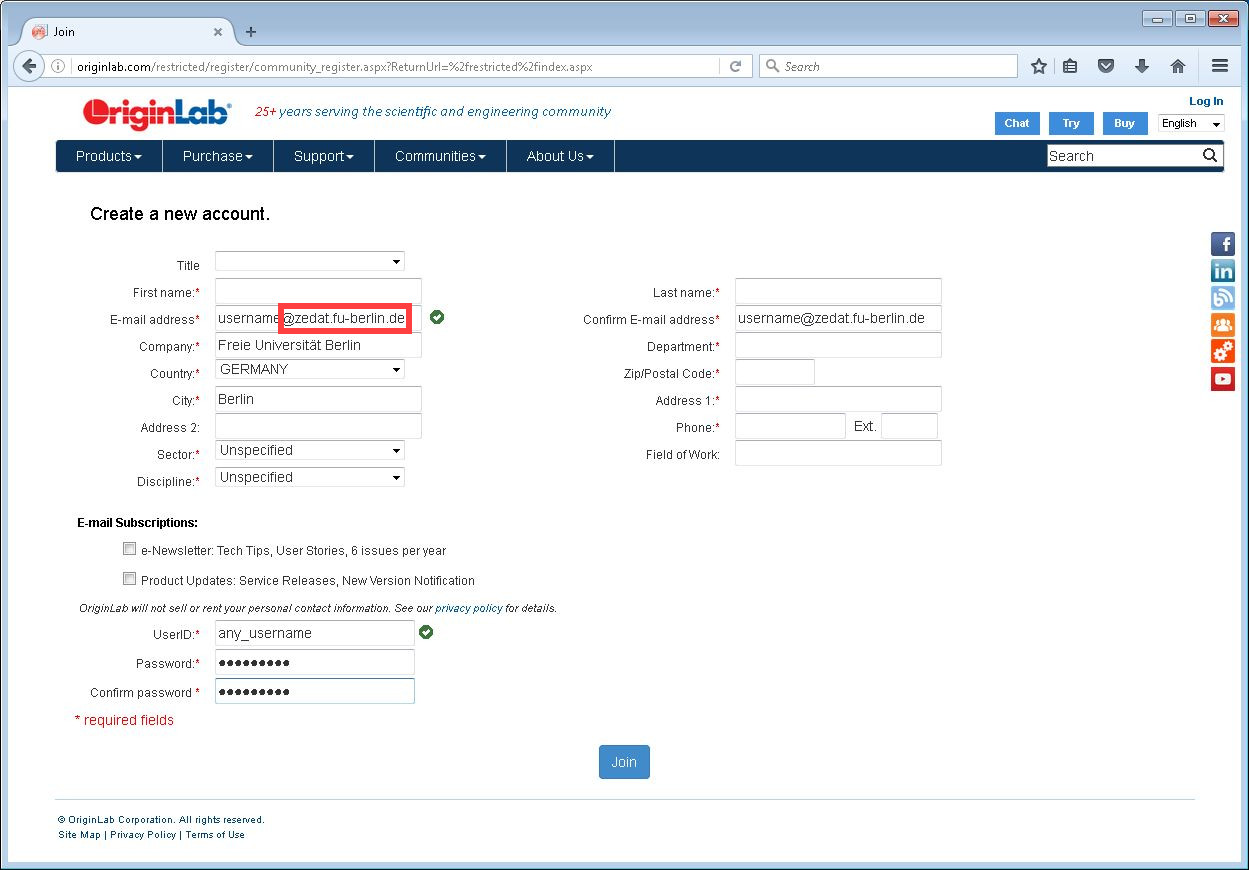Open the Firefox downloads arrow icon
Screen dimensions: 1249x870
pyautogui.click(x=1142, y=66)
